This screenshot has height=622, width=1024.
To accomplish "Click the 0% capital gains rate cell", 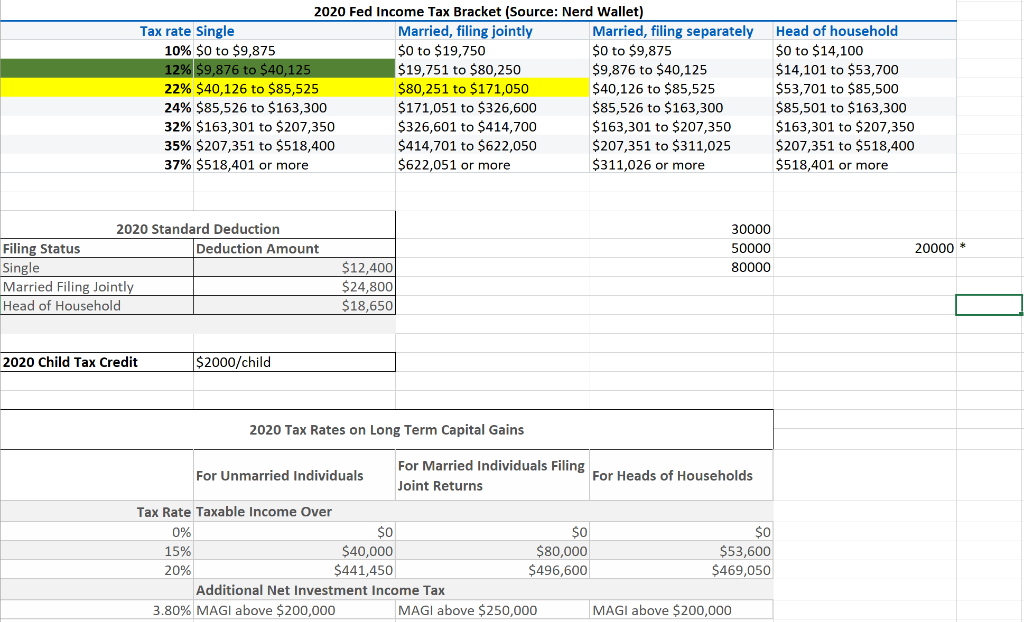I will (97, 532).
